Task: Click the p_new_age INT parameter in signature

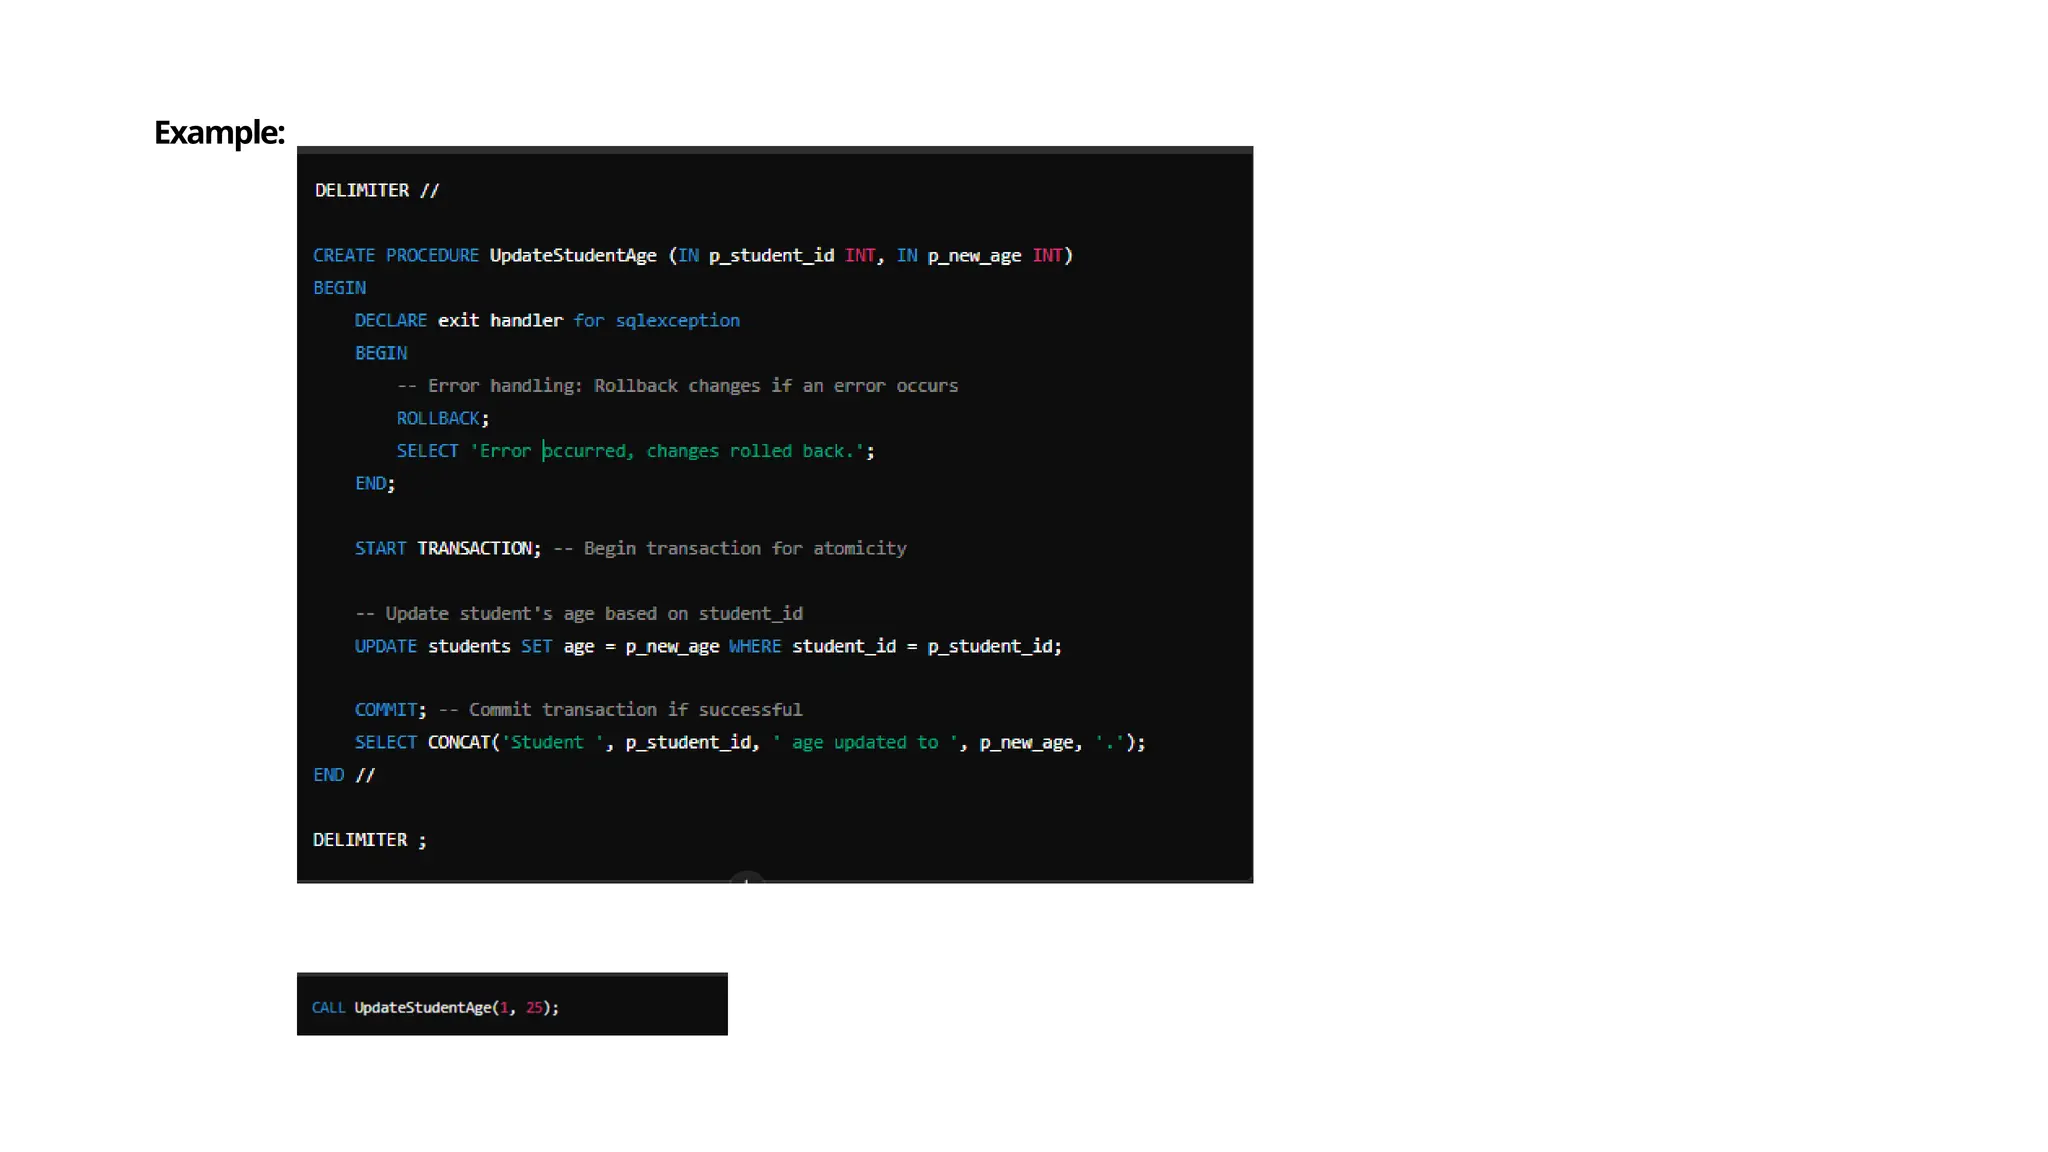Action: point(993,255)
